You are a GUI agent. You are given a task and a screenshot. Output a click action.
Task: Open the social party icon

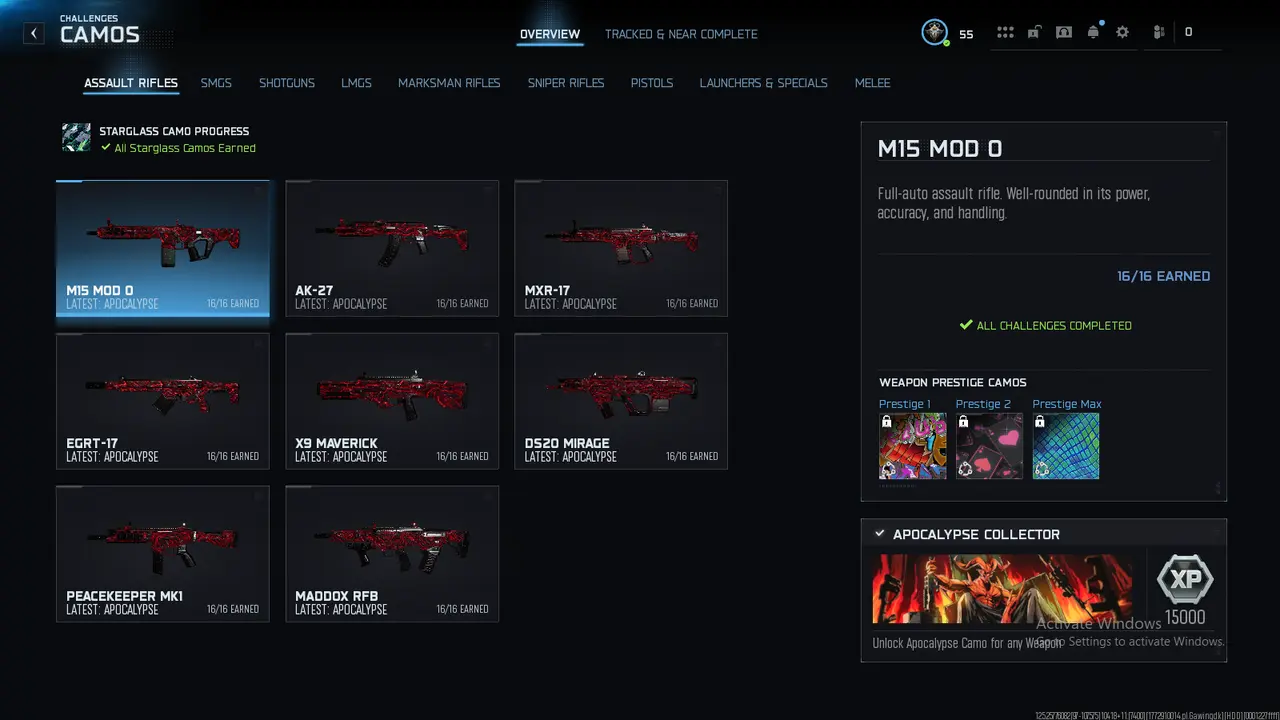click(x=1159, y=32)
